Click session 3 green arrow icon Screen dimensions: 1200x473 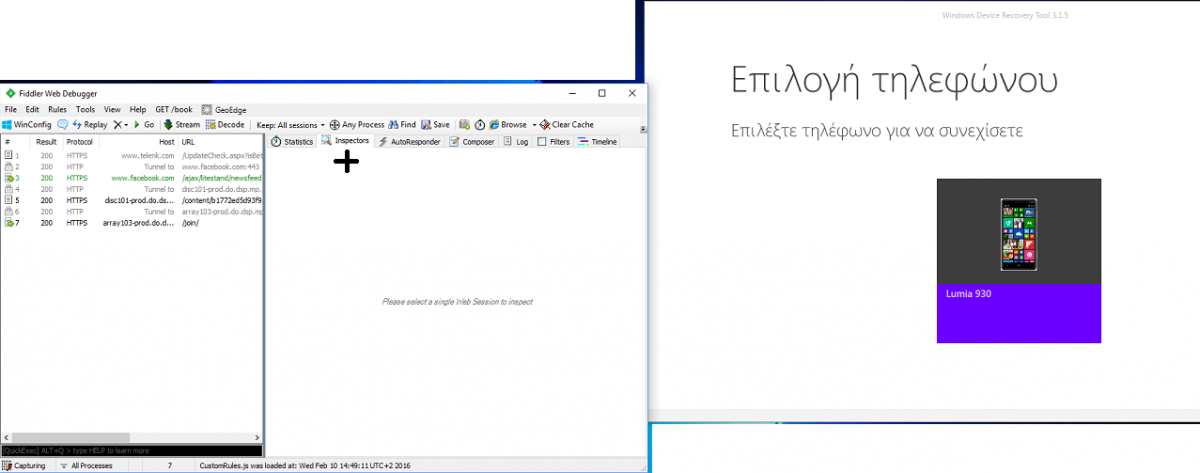pyautogui.click(x=9, y=178)
